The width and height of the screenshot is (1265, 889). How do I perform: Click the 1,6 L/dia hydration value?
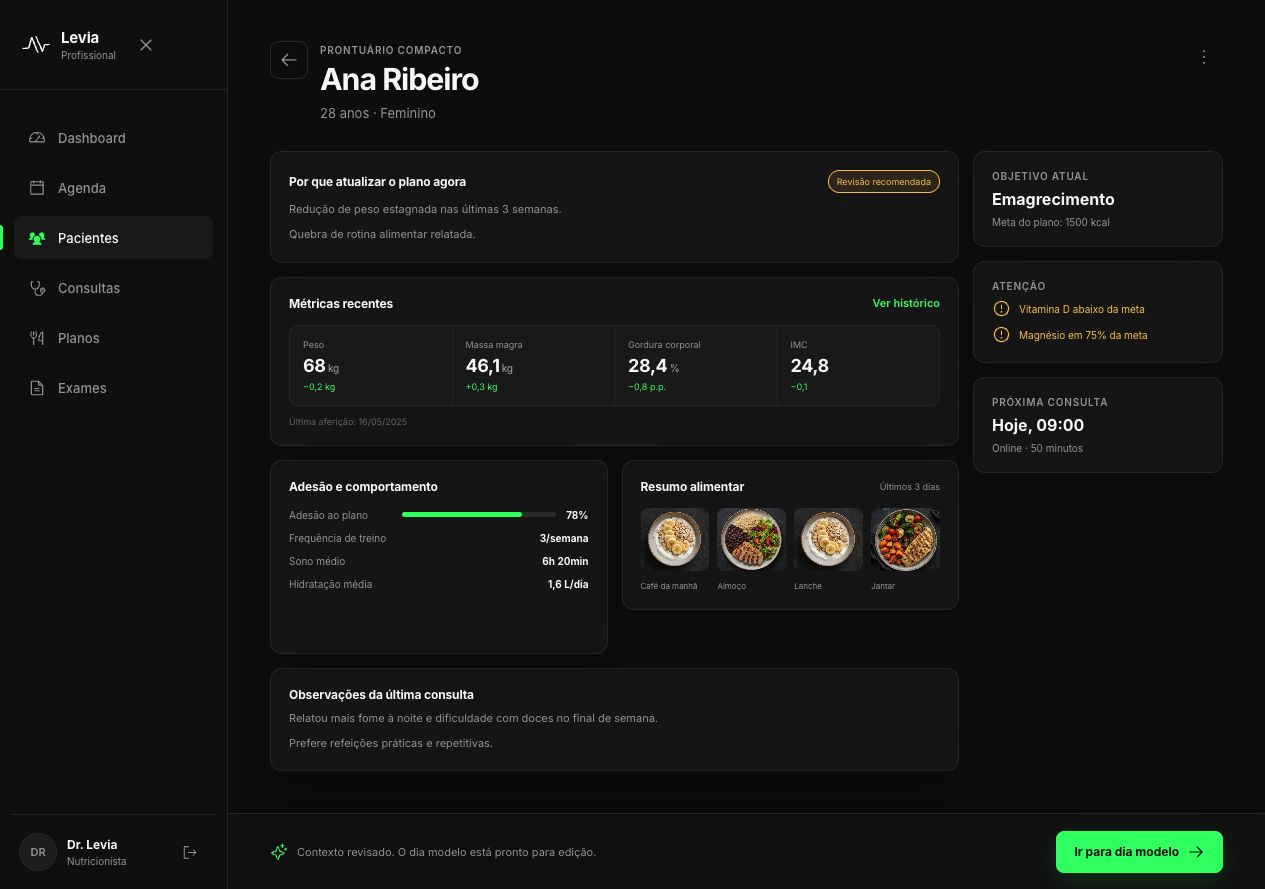(568, 584)
